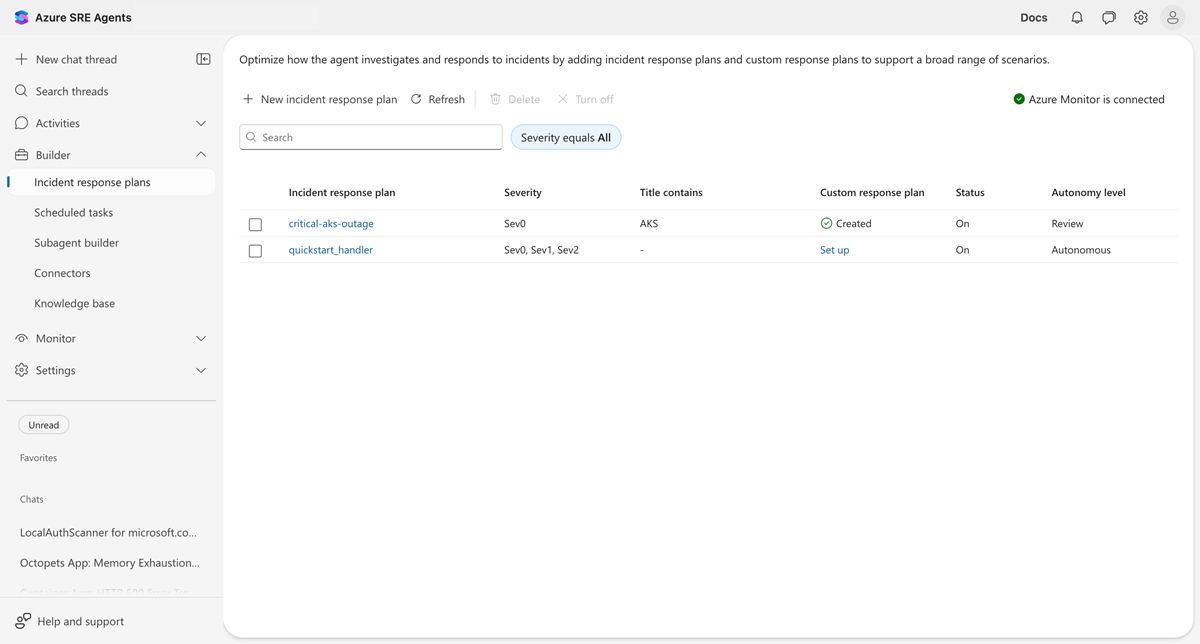The height and width of the screenshot is (644, 1200).
Task: Click the green Created check icon
Action: click(826, 223)
